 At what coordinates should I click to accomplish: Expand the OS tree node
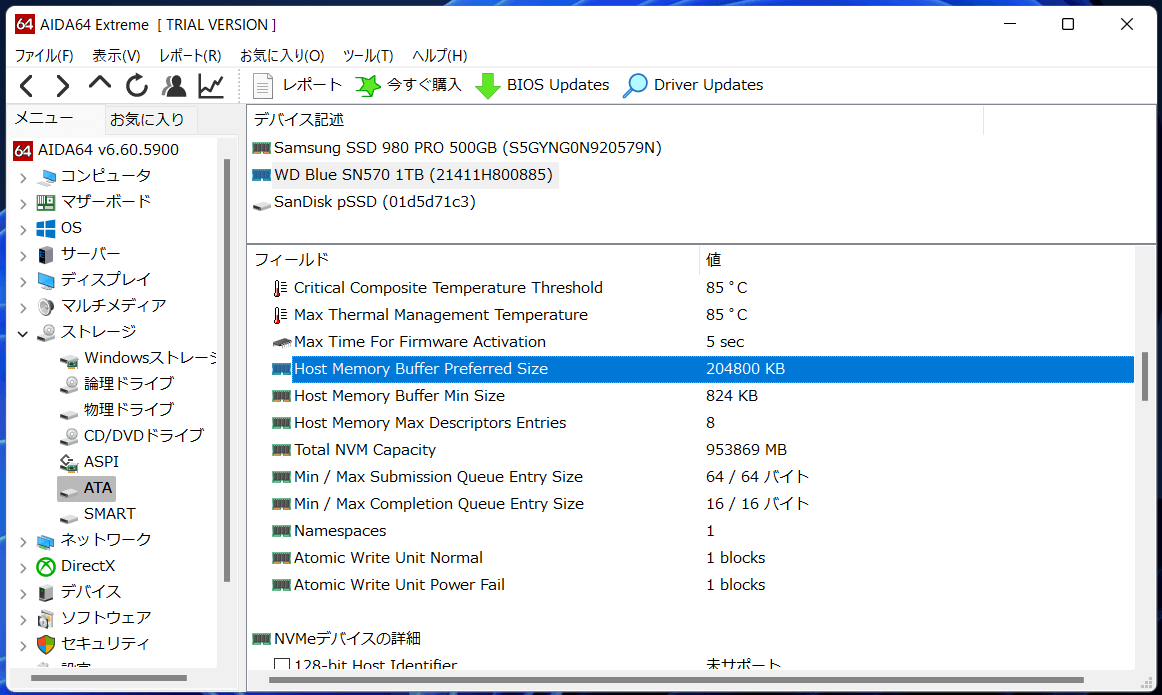pos(23,229)
